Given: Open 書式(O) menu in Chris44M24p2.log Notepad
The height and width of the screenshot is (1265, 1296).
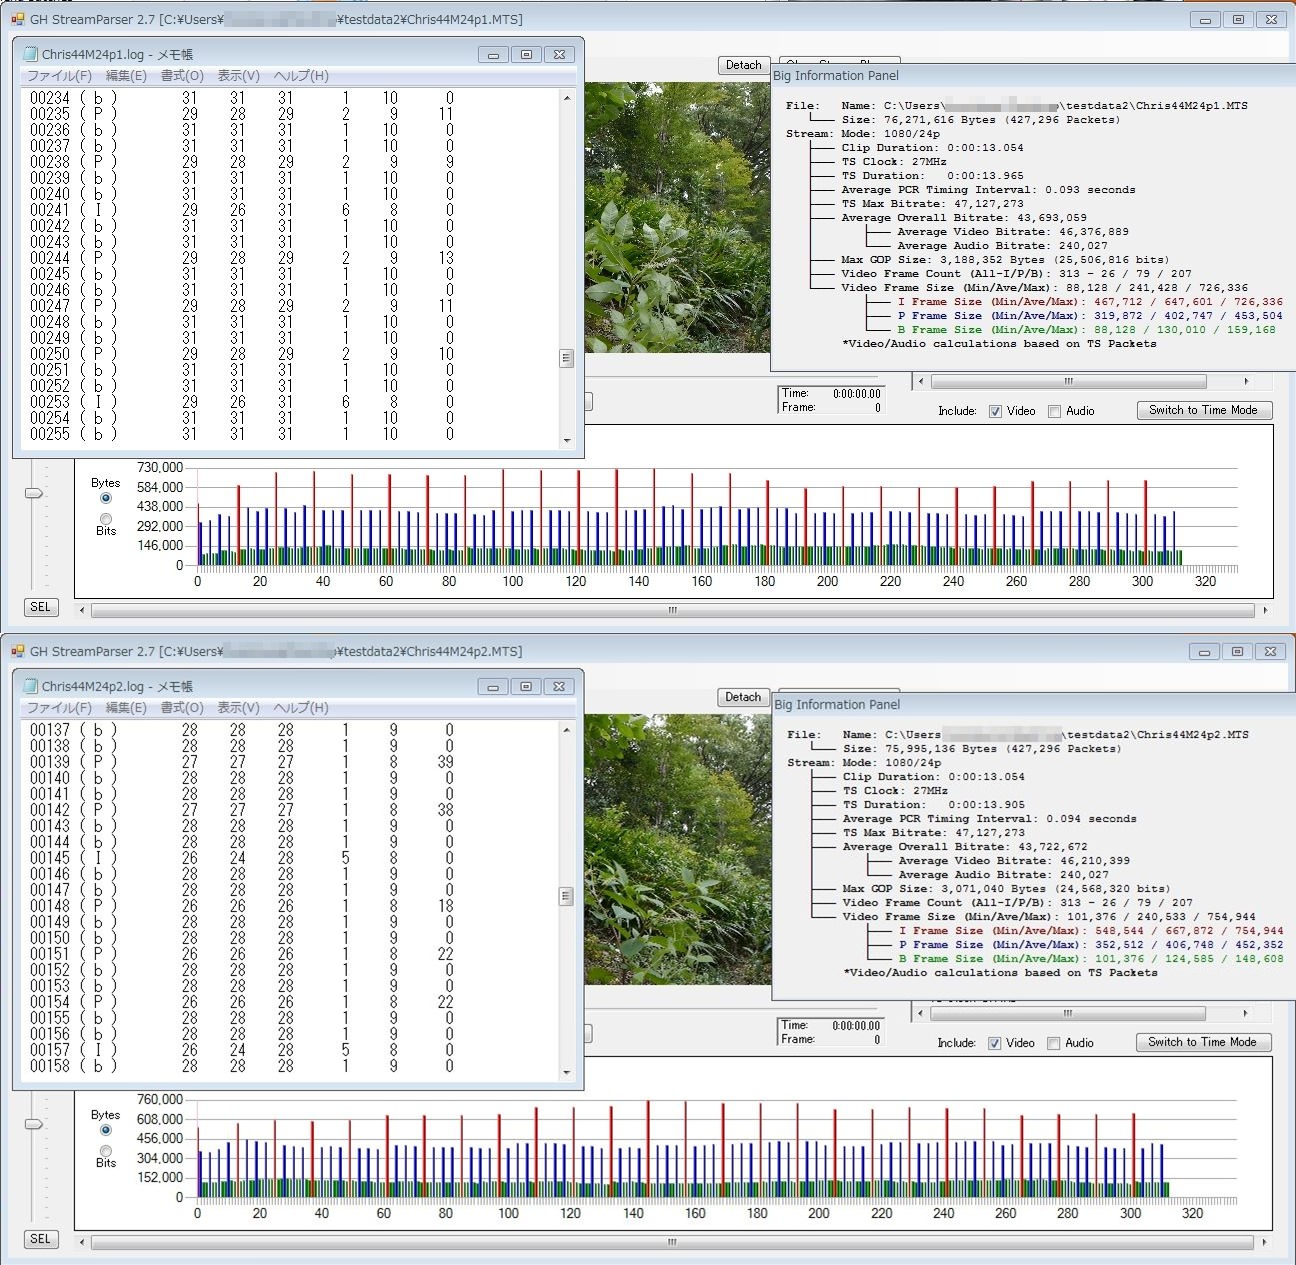Looking at the screenshot, I should click(x=182, y=708).
